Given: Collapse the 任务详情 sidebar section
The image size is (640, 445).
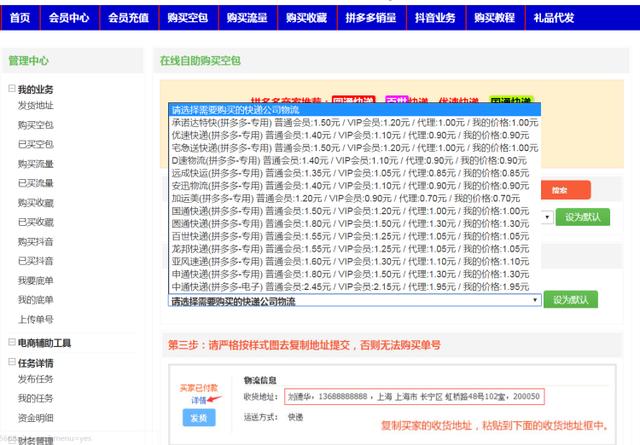Looking at the screenshot, I should tap(12, 363).
